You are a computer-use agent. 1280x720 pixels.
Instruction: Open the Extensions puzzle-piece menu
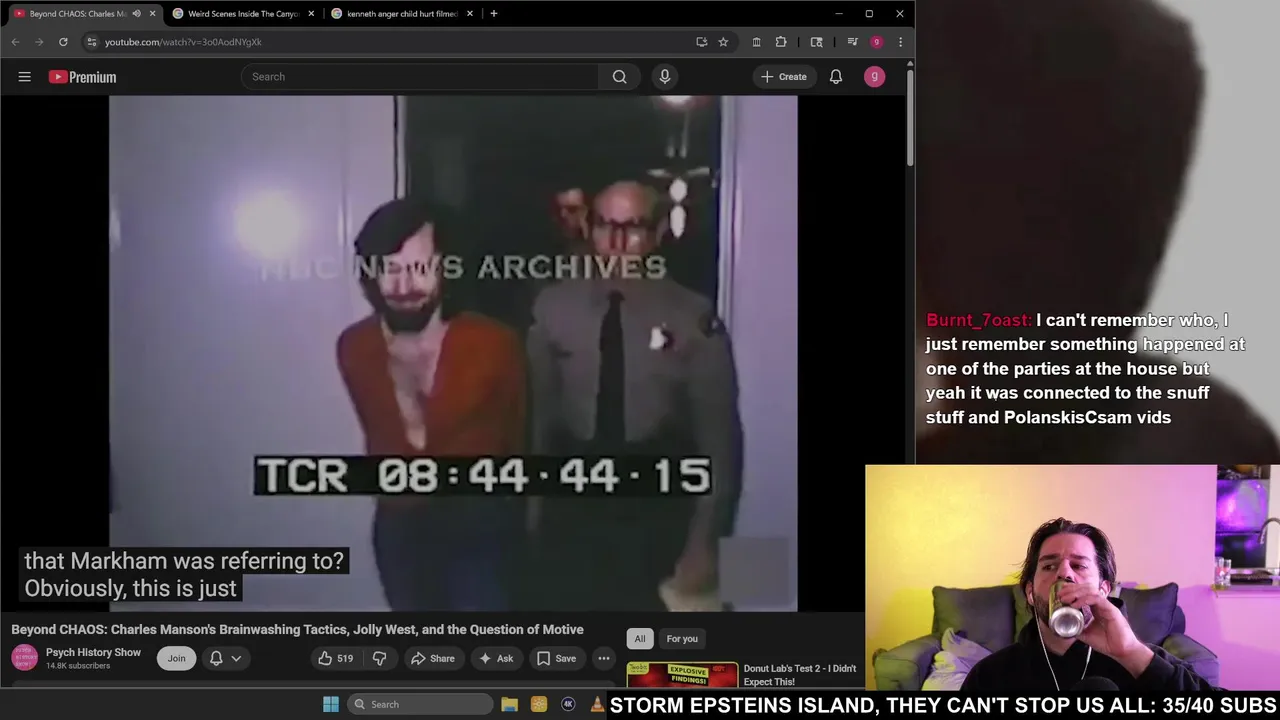(781, 42)
